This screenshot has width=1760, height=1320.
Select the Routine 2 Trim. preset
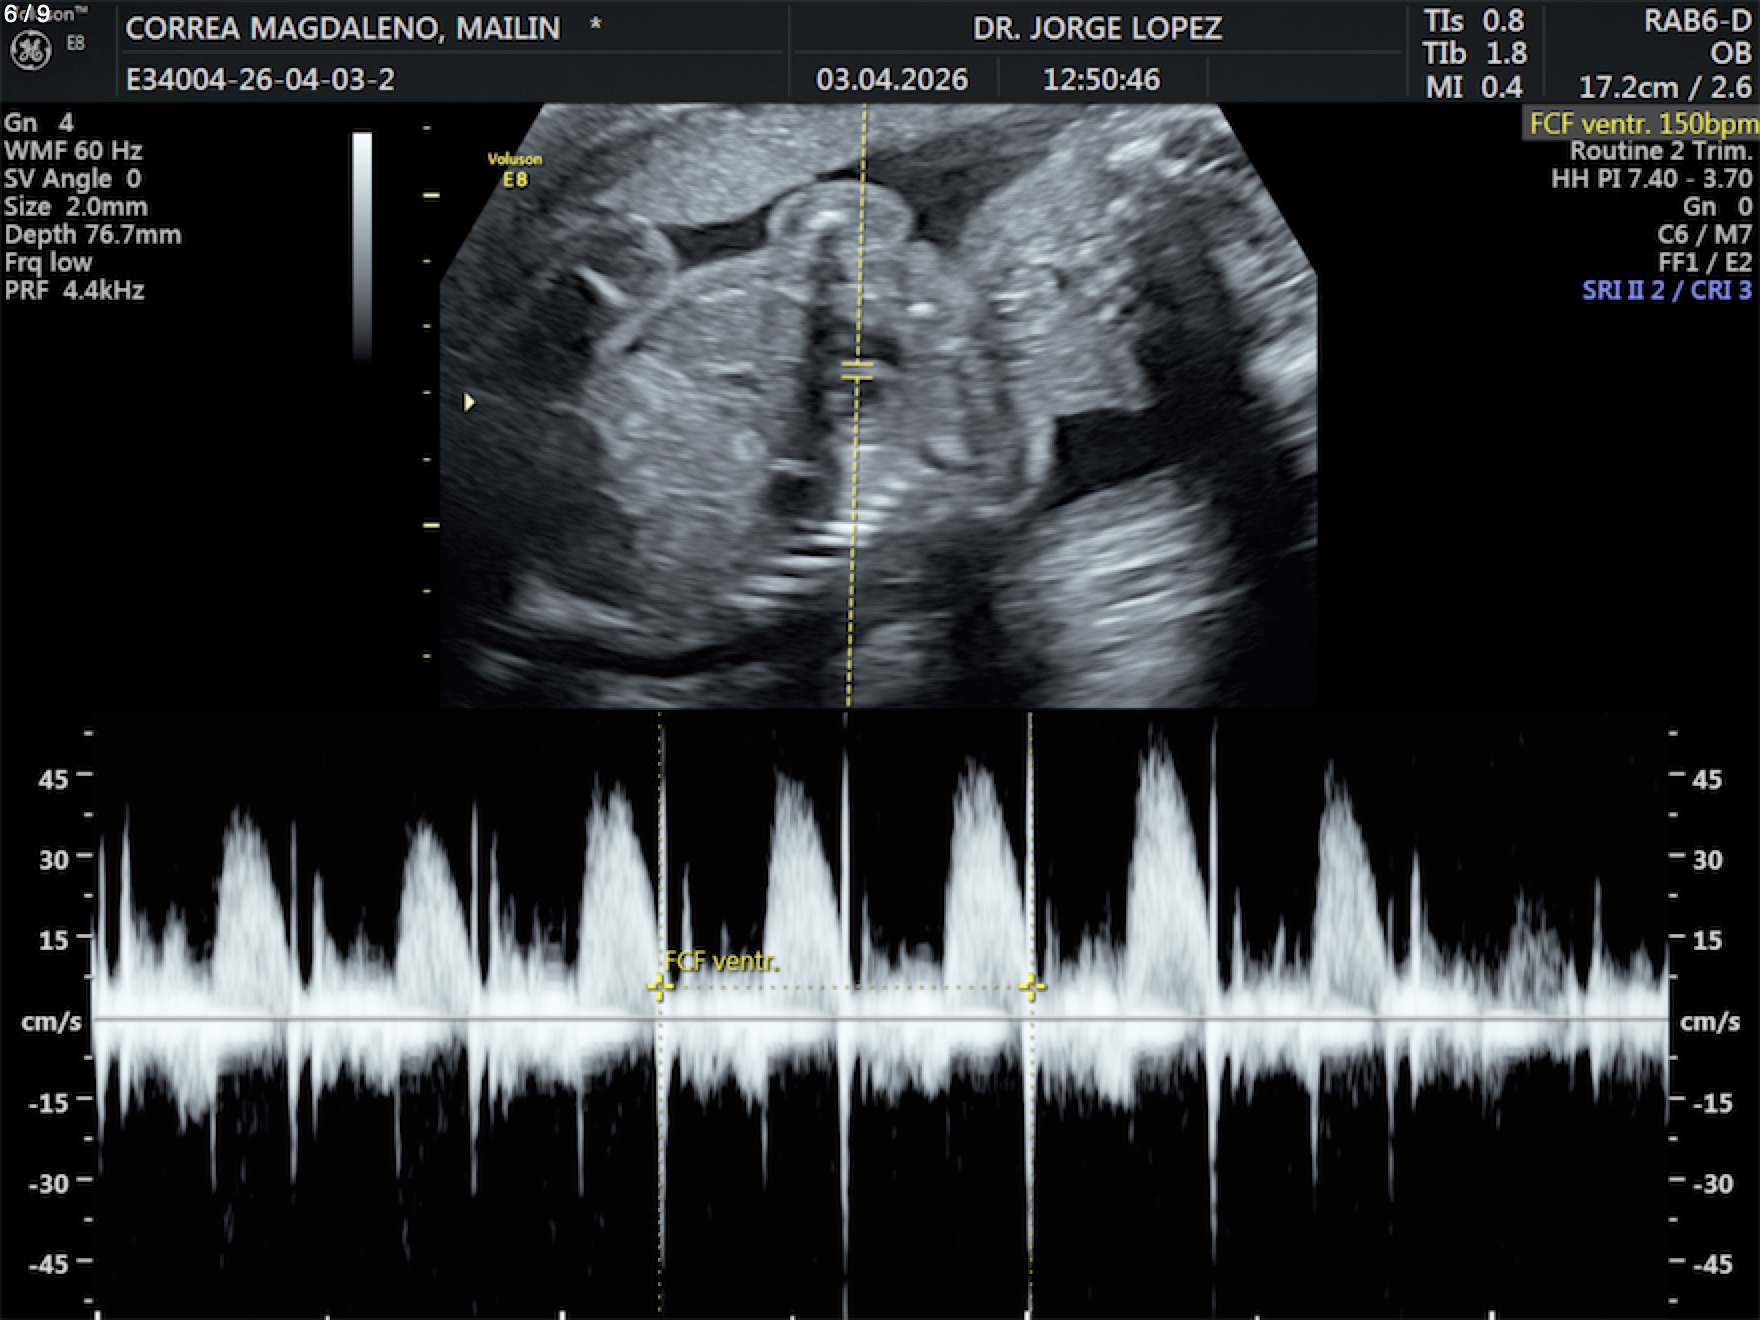coord(1660,151)
